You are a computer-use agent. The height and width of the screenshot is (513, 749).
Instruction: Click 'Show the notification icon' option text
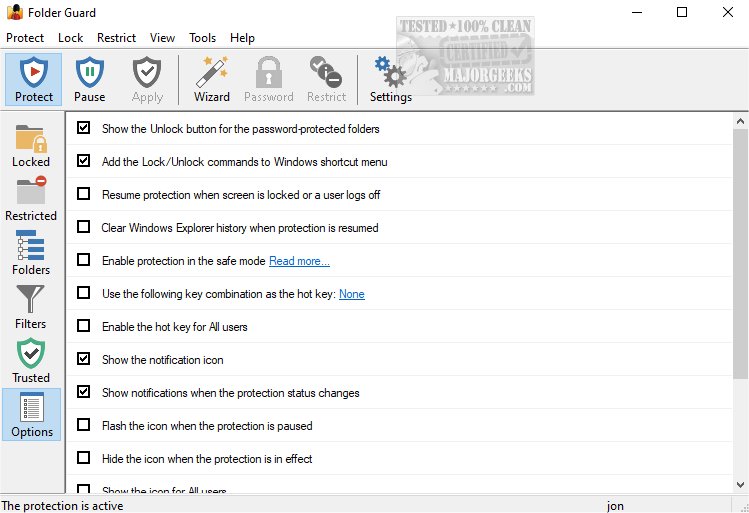tap(162, 360)
